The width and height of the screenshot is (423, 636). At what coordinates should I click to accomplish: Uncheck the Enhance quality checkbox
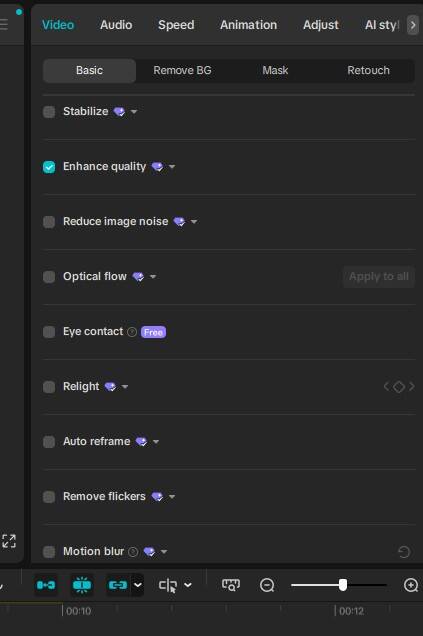49,167
